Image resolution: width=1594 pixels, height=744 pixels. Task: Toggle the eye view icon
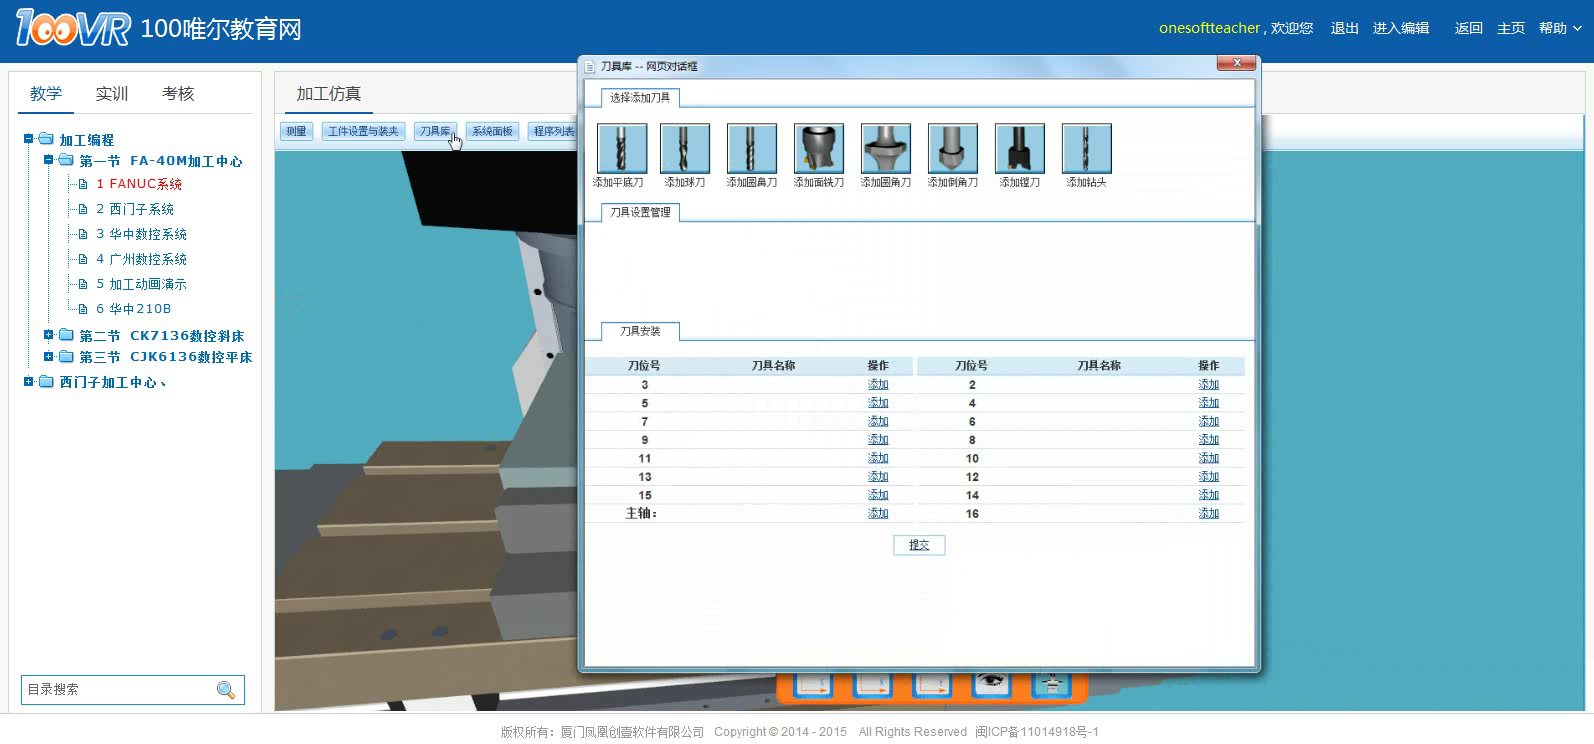tap(990, 683)
